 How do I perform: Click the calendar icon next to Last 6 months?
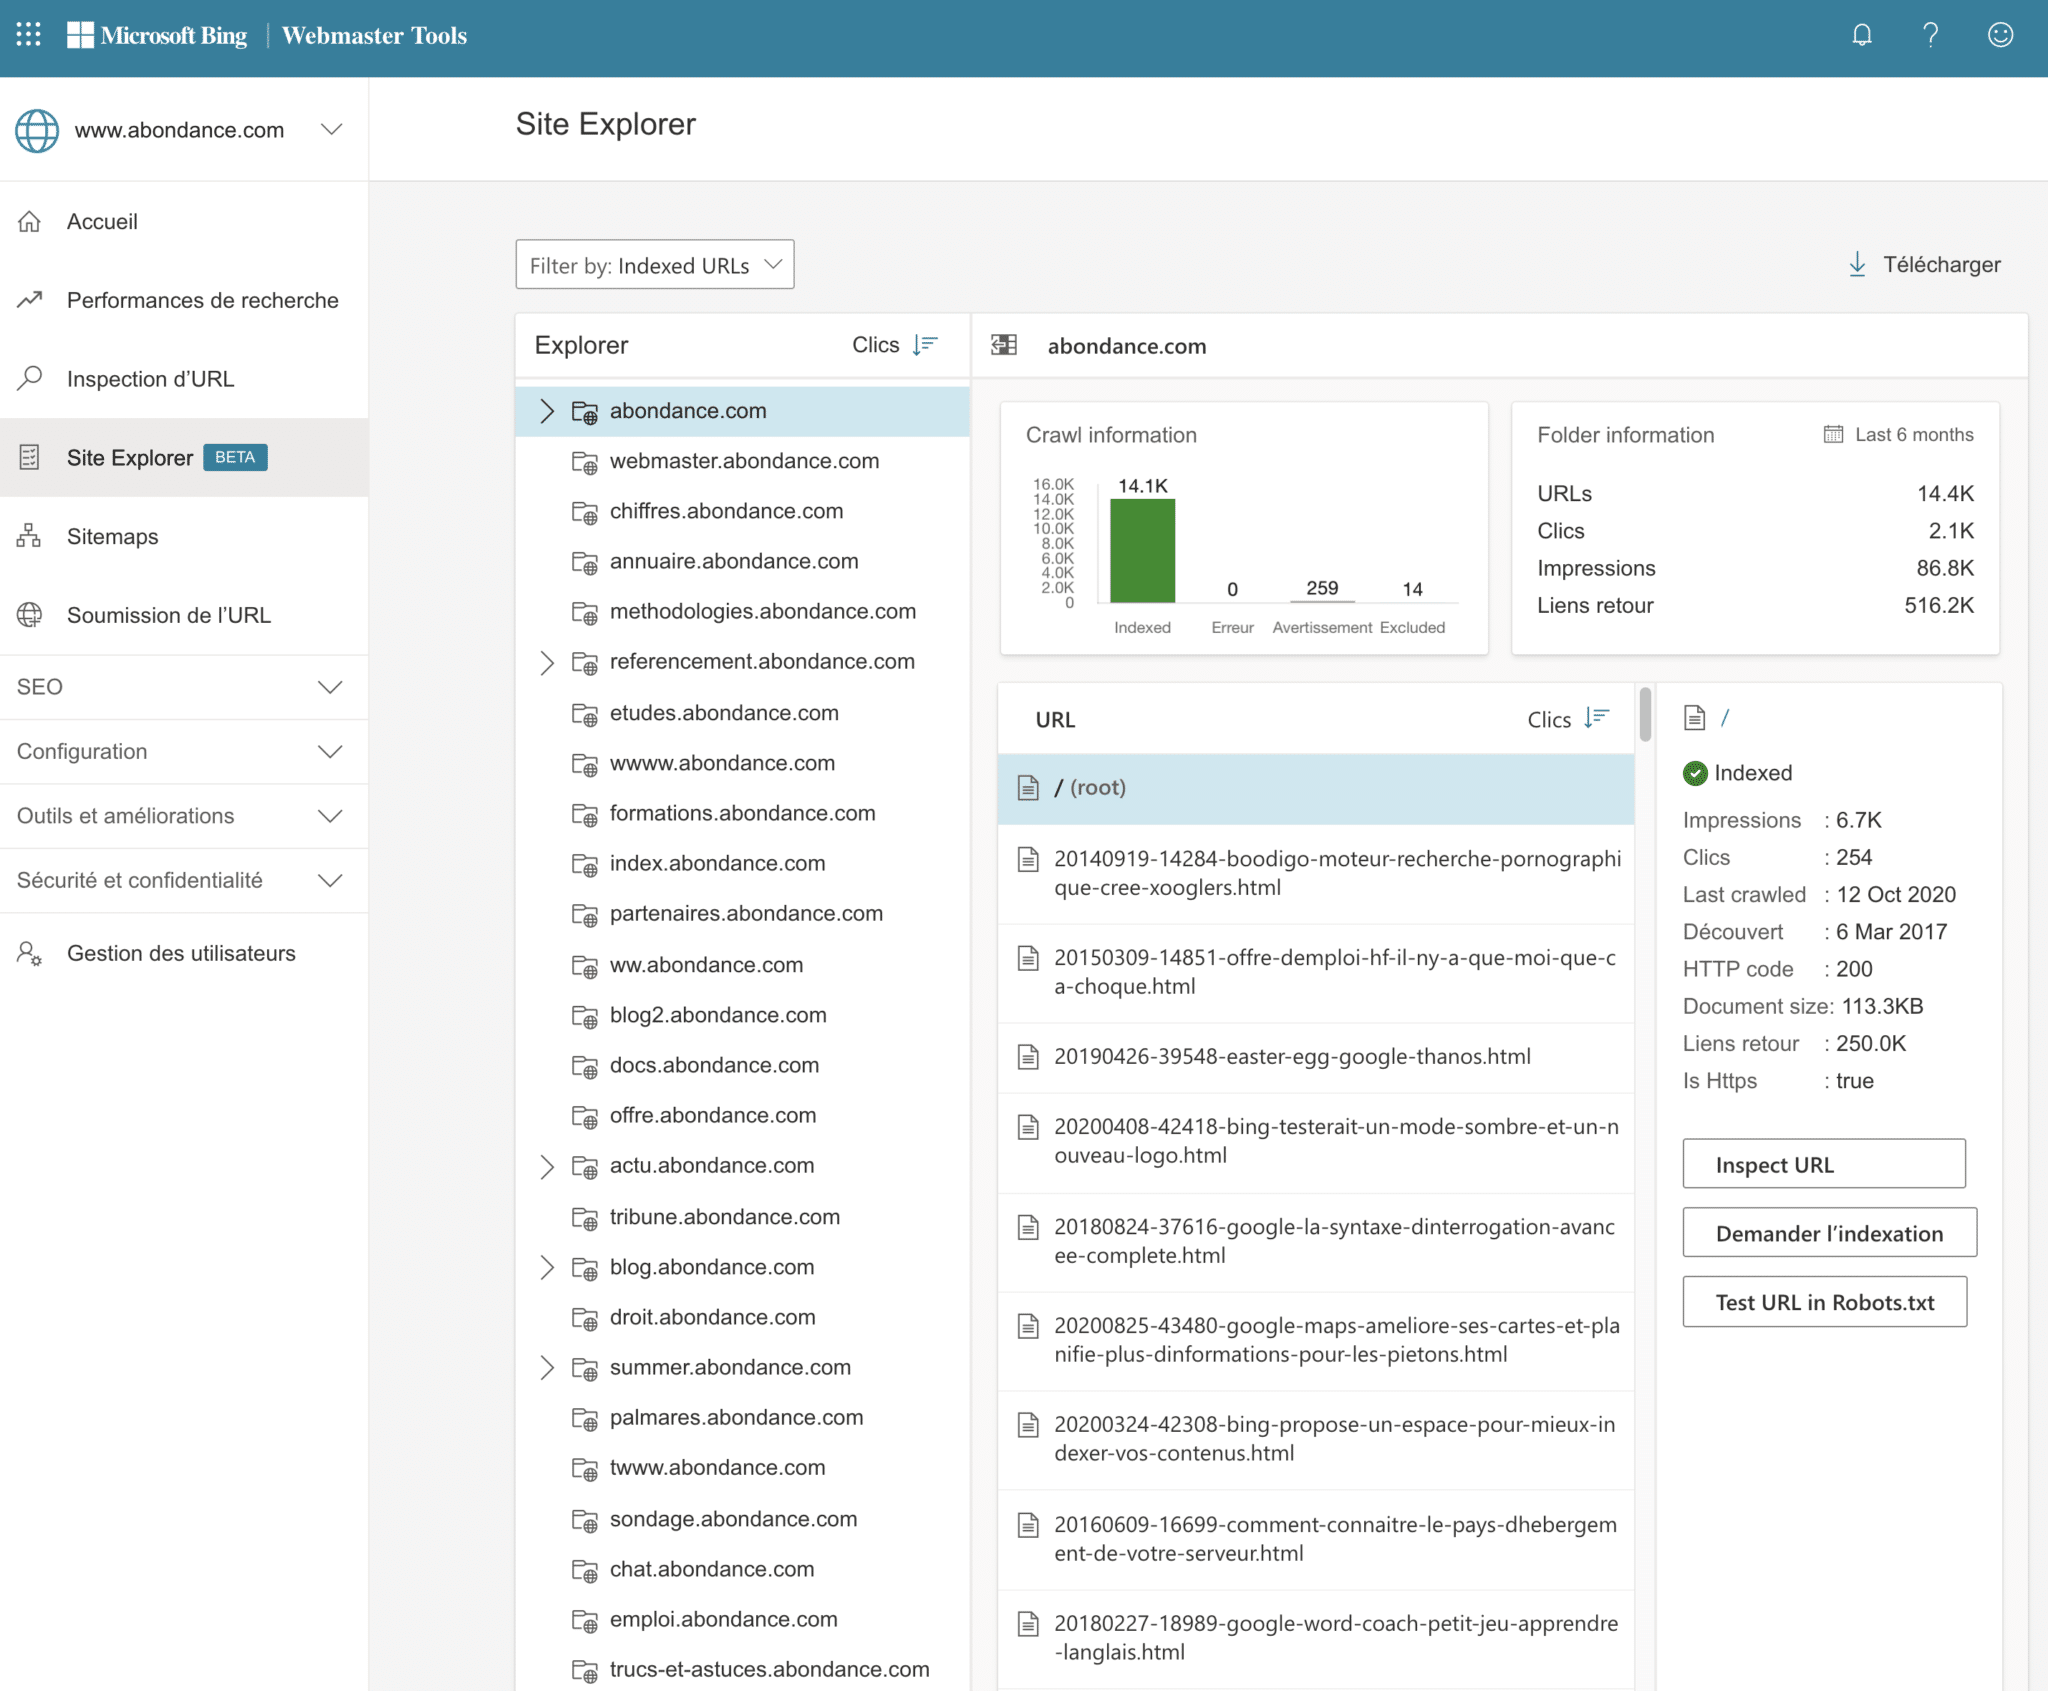coord(1832,434)
